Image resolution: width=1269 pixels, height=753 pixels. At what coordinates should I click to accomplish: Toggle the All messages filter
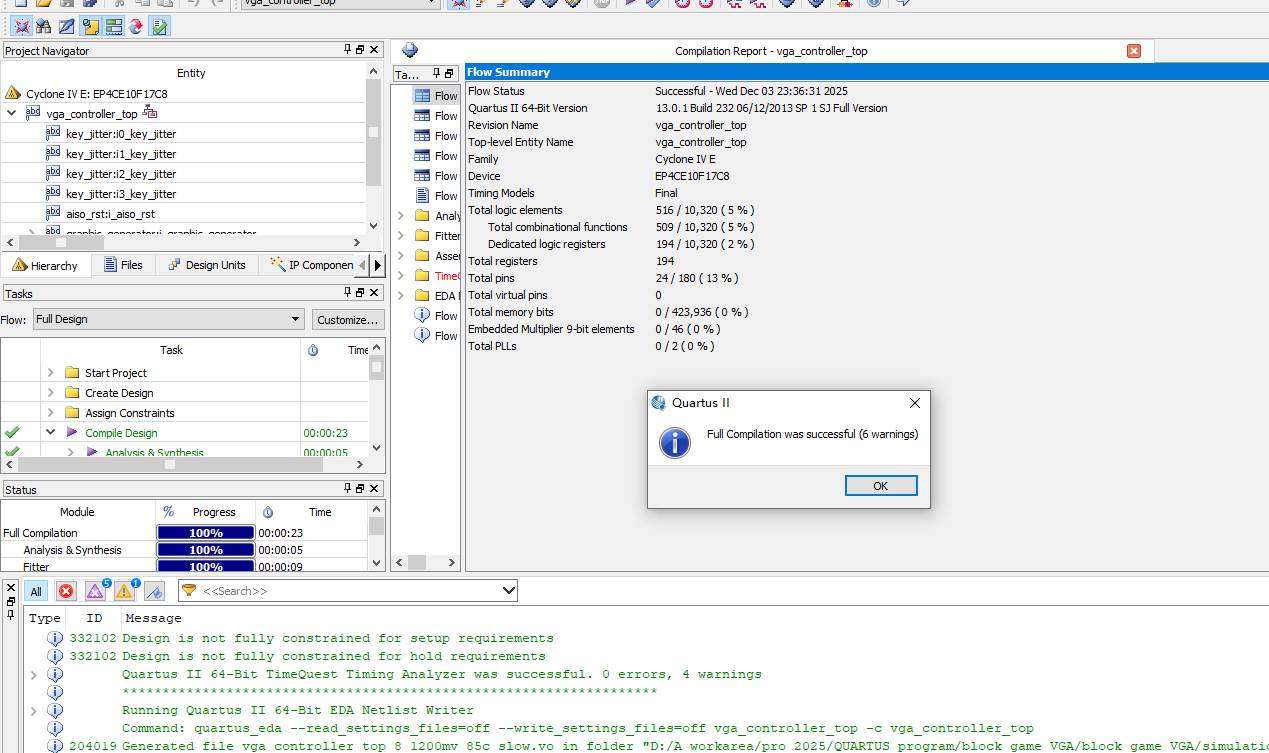tap(36, 591)
